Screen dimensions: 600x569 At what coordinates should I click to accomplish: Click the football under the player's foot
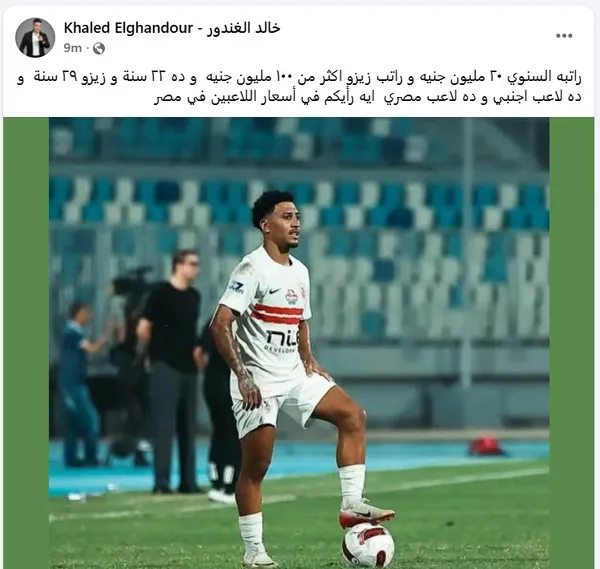pos(368,545)
